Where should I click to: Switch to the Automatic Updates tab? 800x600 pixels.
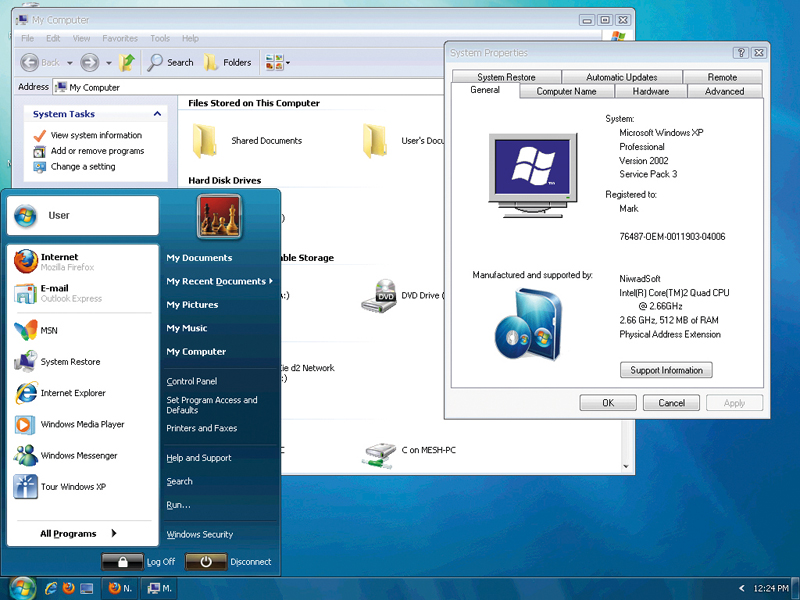click(621, 77)
